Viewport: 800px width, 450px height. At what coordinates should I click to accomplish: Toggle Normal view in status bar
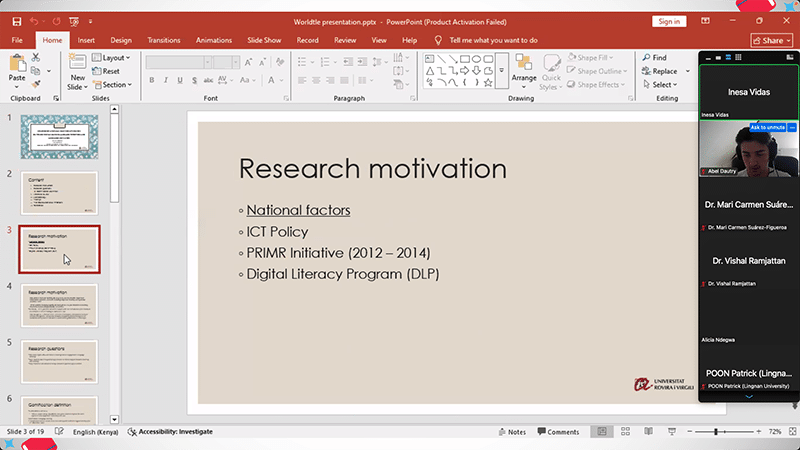(602, 432)
